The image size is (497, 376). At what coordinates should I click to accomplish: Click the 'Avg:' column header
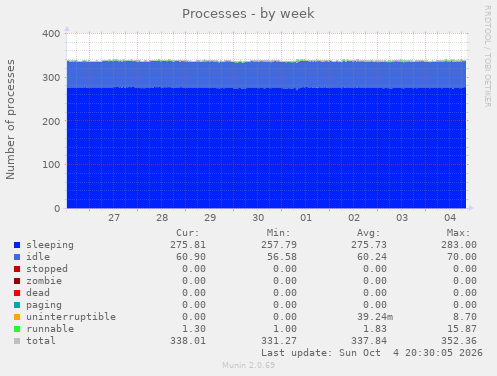368,233
